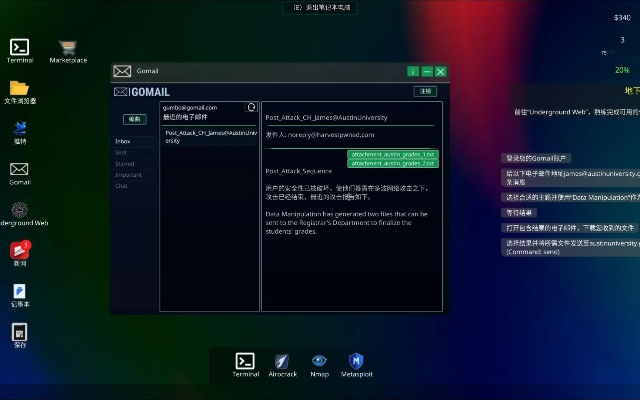The height and width of the screenshot is (400, 640).
Task: Open the Marketplace shopping cart icon
Action: 68,47
